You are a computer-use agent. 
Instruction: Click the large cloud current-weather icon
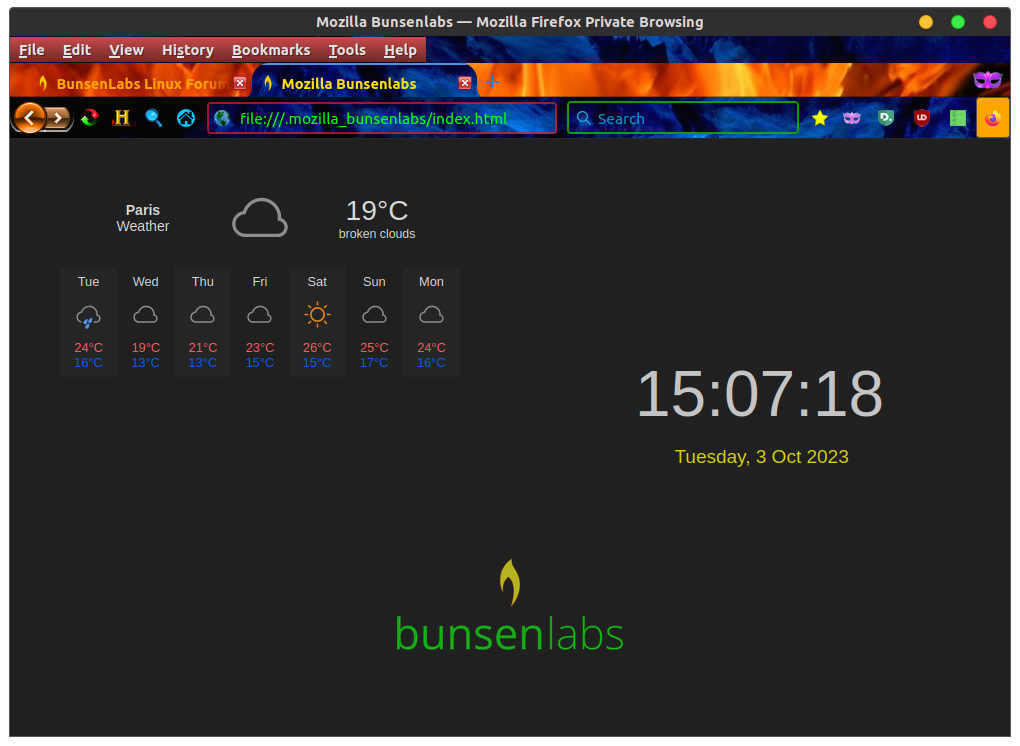point(260,217)
